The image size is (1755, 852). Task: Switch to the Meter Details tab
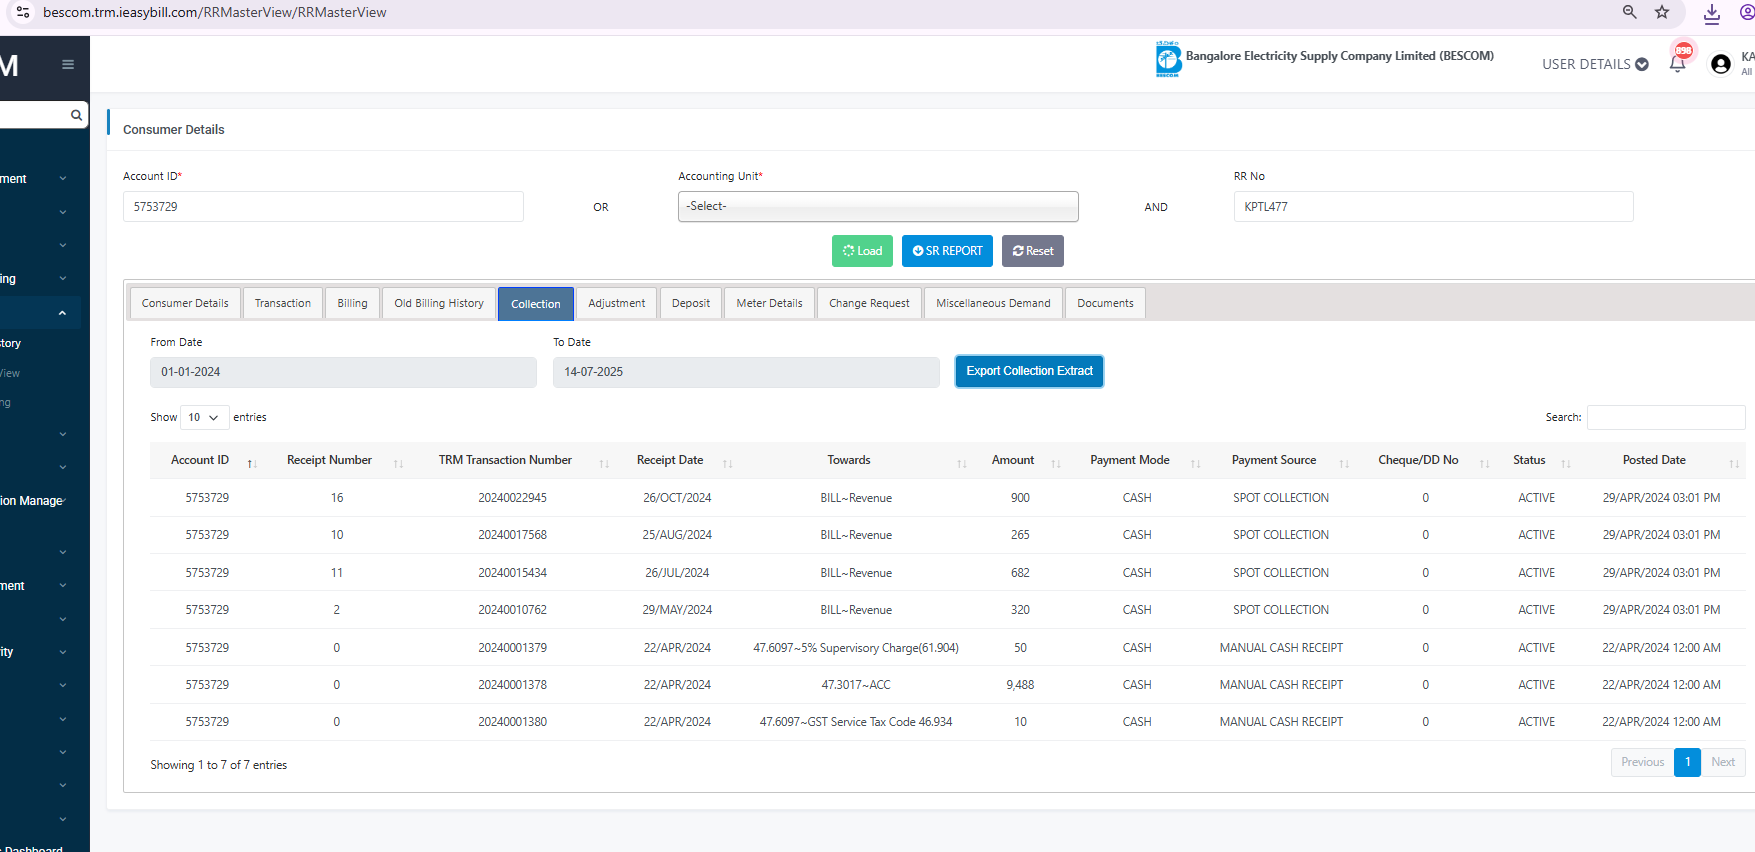click(x=769, y=303)
